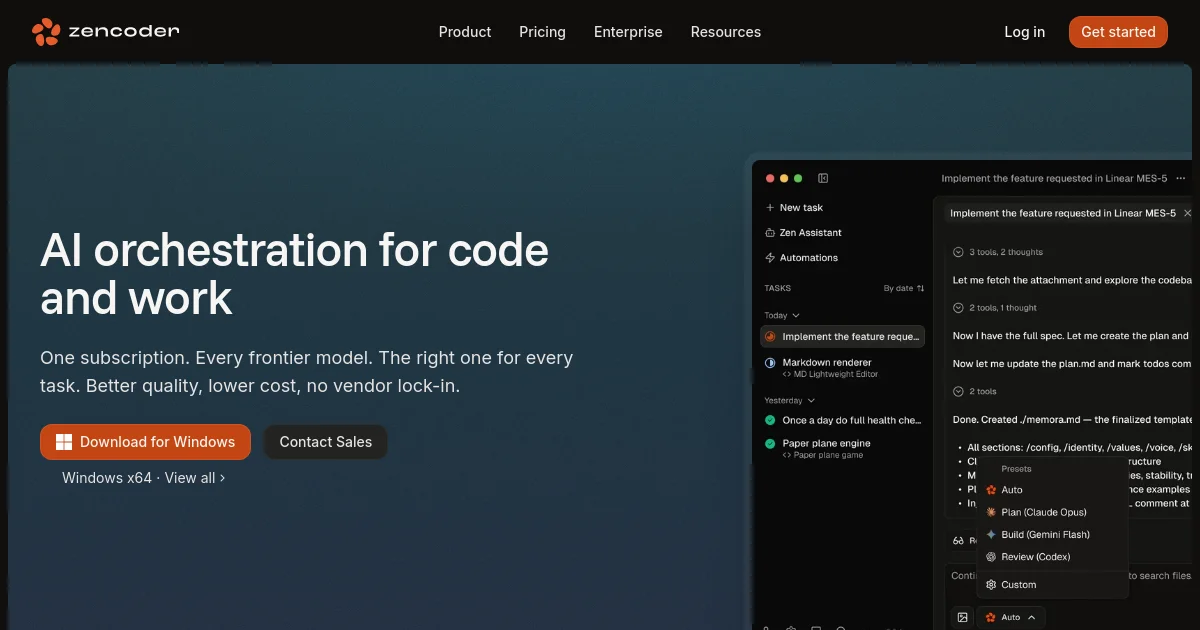Click the 'AI orchestration for code and work' heading
The width and height of the screenshot is (1200, 630).
[x=294, y=274]
